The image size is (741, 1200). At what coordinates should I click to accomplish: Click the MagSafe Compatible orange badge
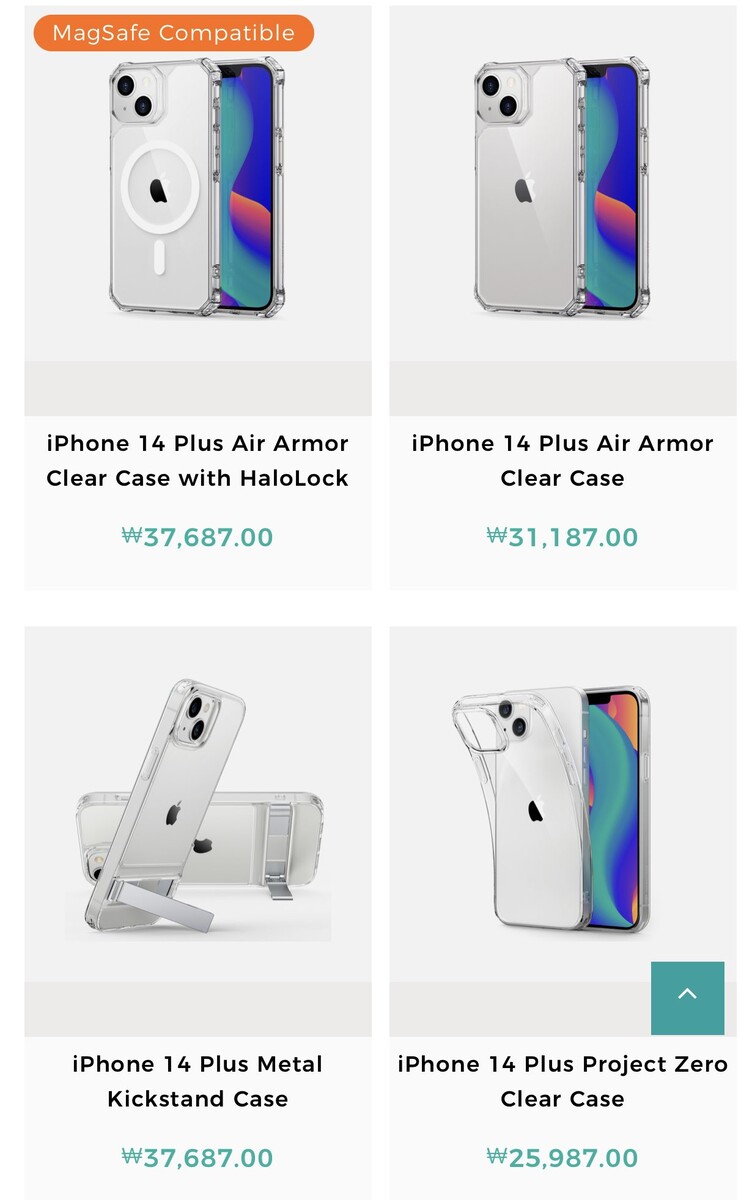174,33
